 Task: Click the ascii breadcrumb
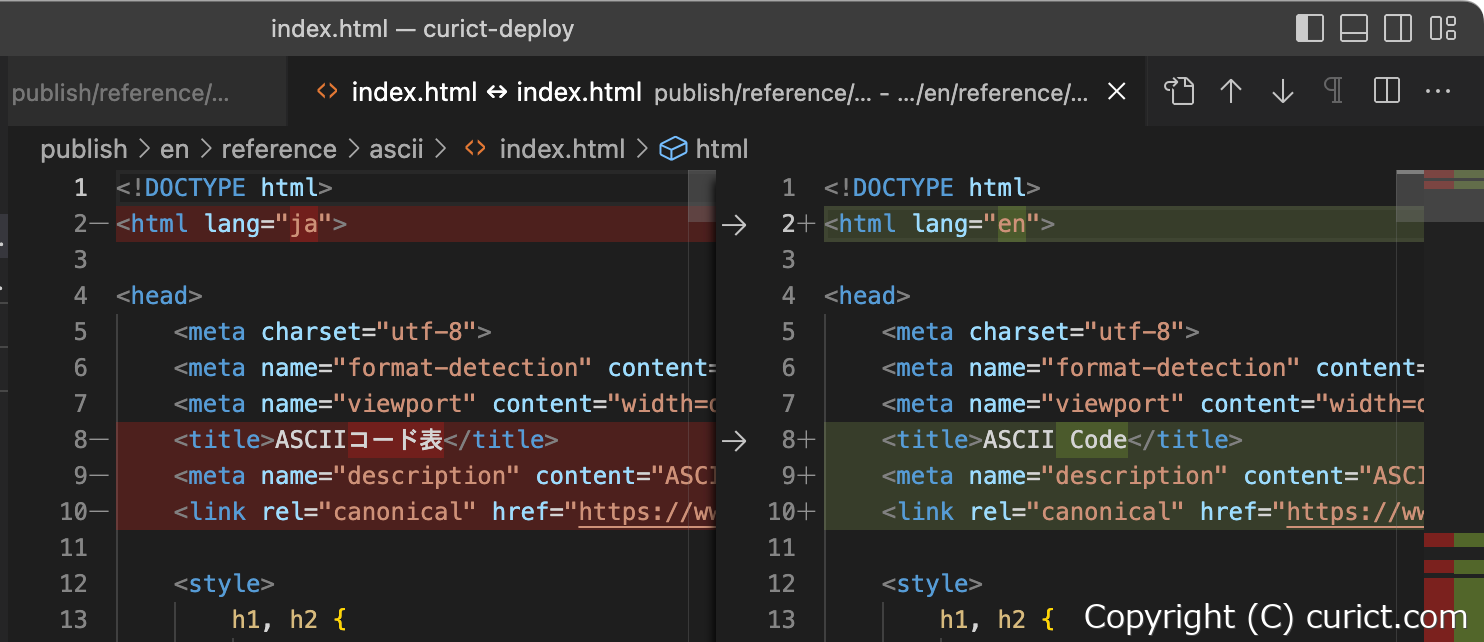click(x=397, y=149)
